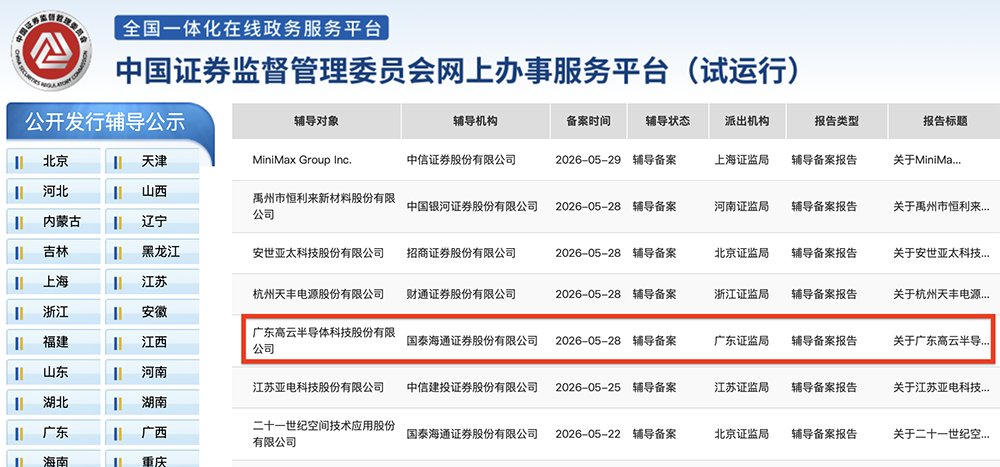Choose the 安徽 region button
Image resolution: width=1000 pixels, height=467 pixels.
click(x=152, y=312)
